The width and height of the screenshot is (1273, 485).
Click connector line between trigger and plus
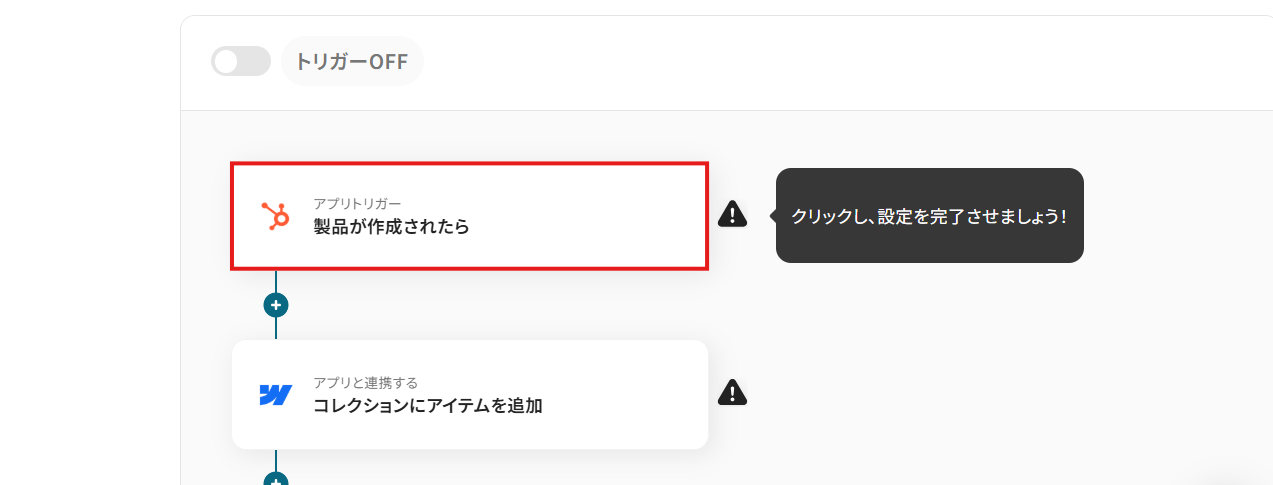click(x=276, y=281)
